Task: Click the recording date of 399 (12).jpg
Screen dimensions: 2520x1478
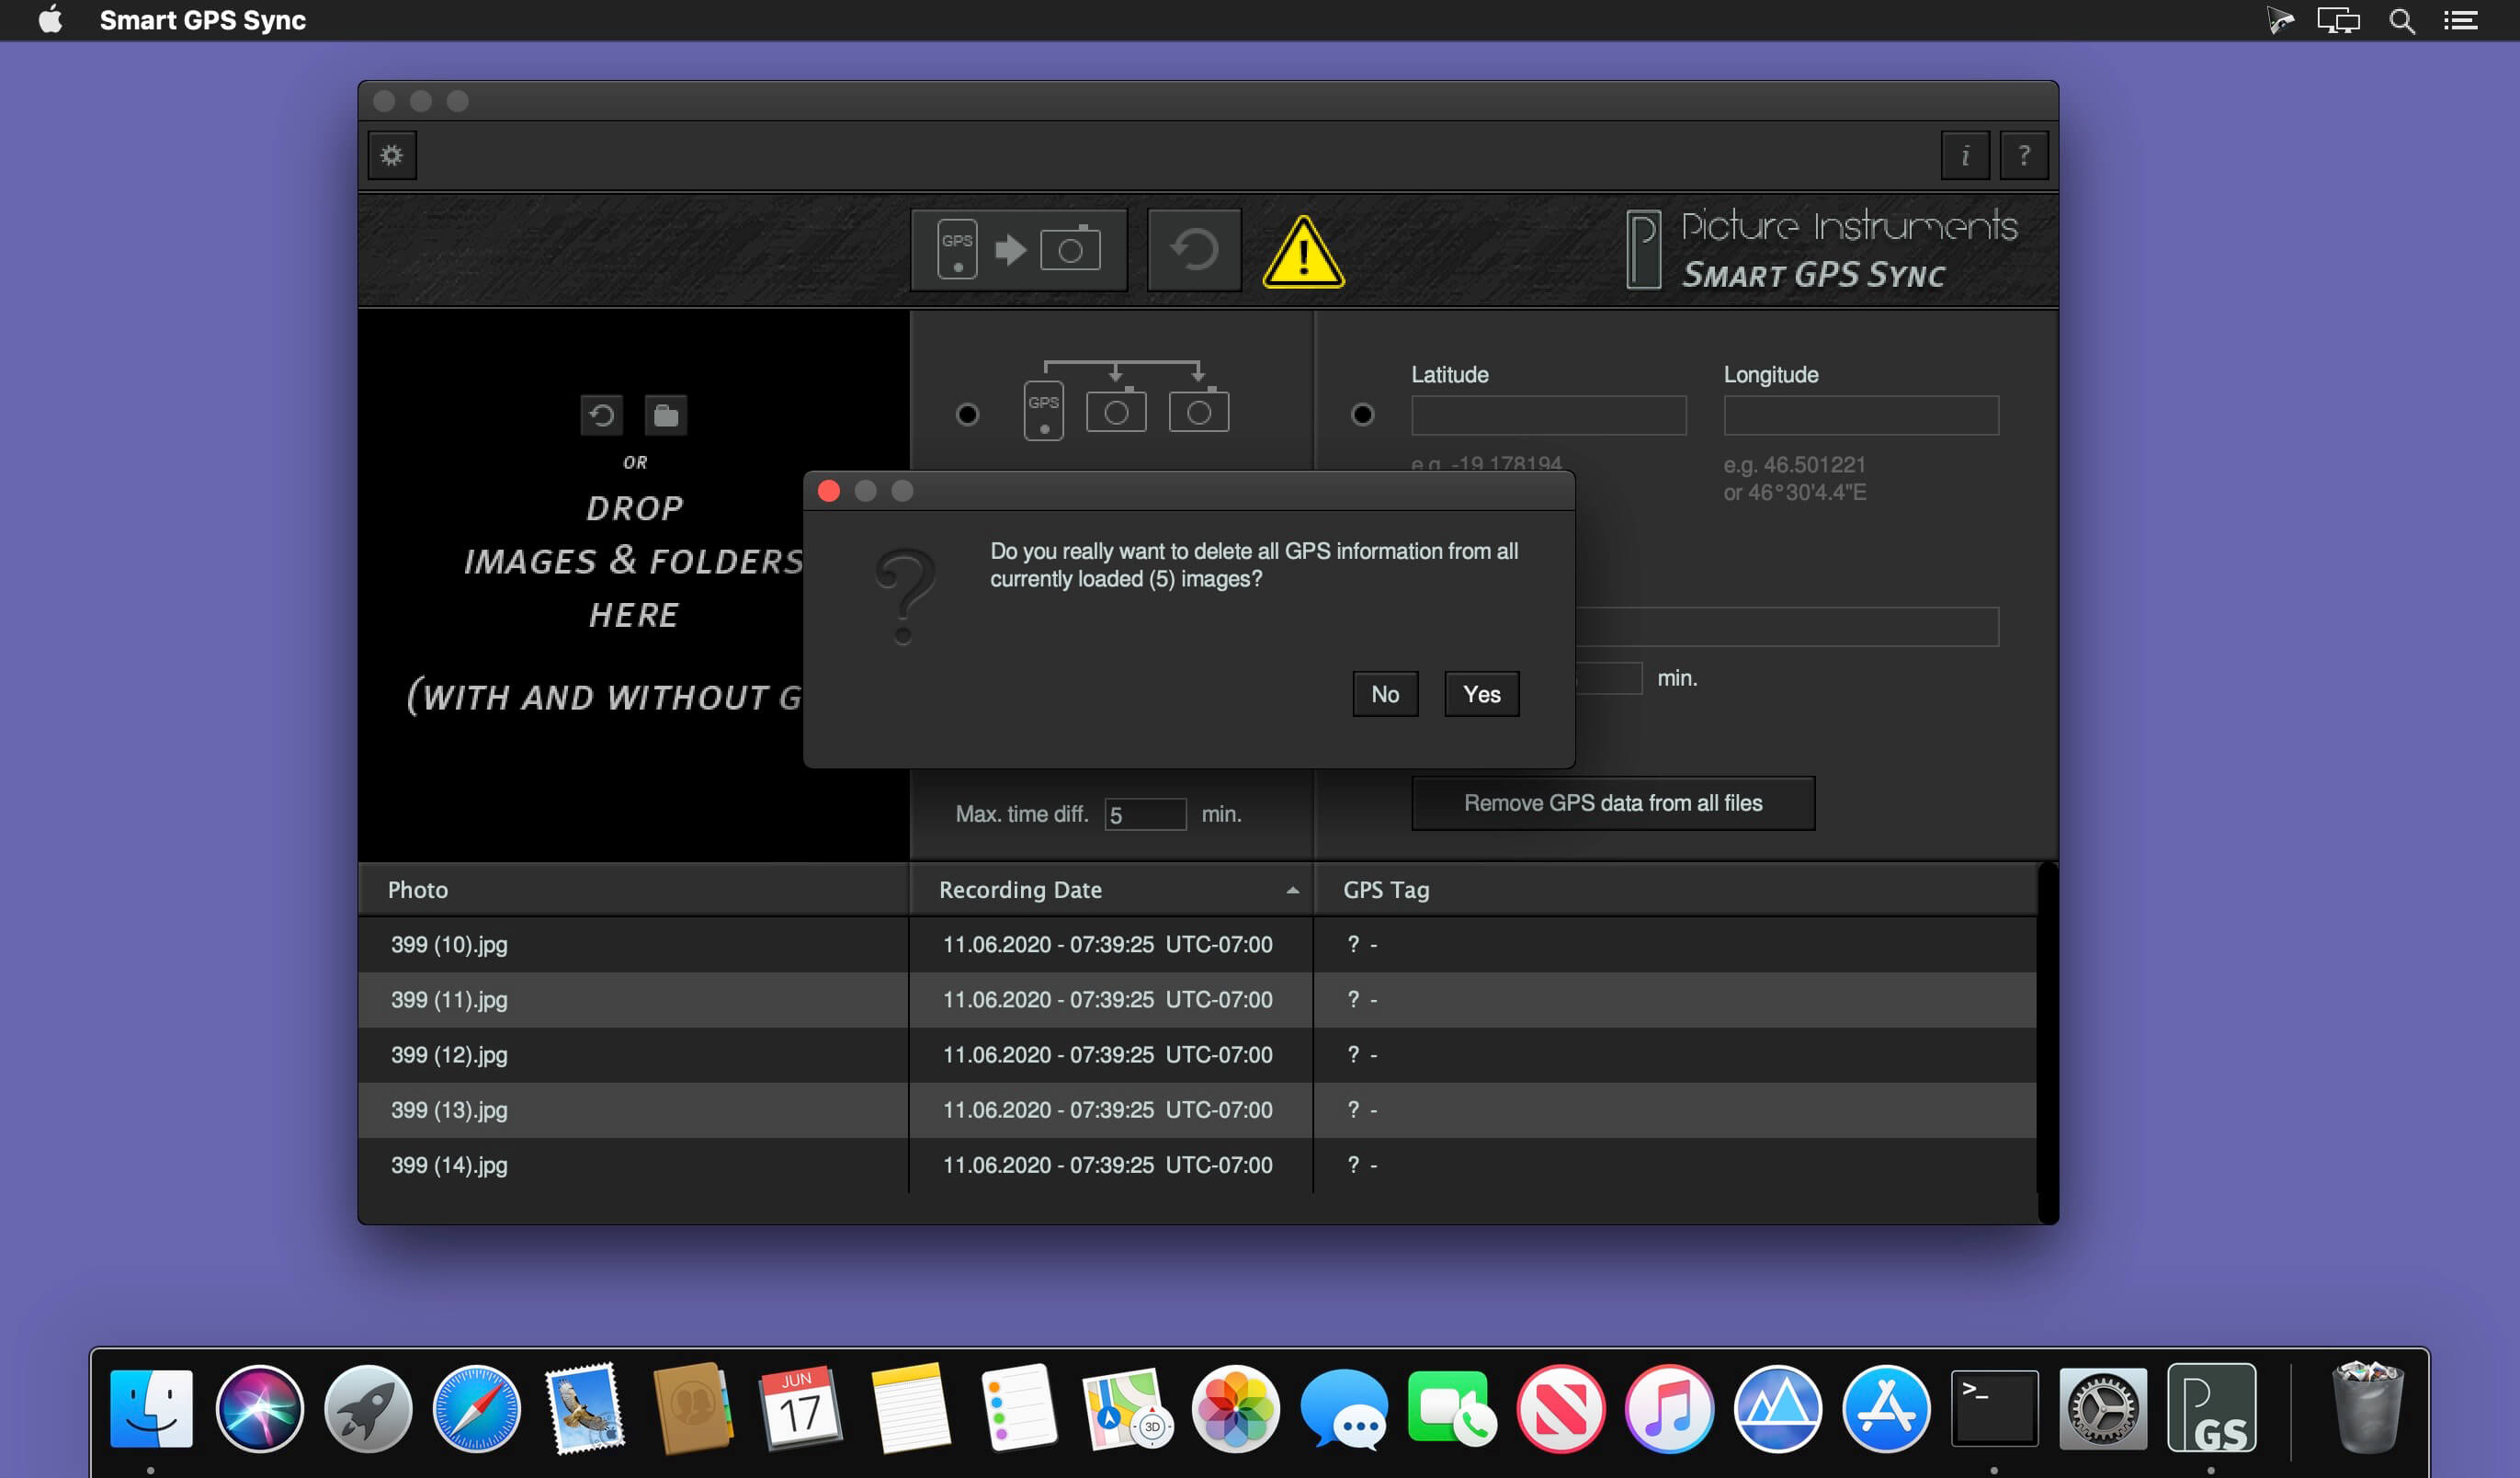Action: click(x=1107, y=1054)
